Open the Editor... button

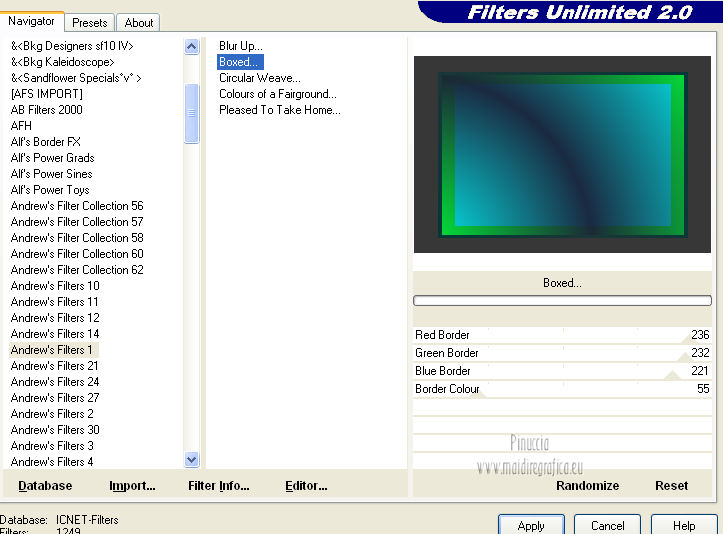[306, 486]
